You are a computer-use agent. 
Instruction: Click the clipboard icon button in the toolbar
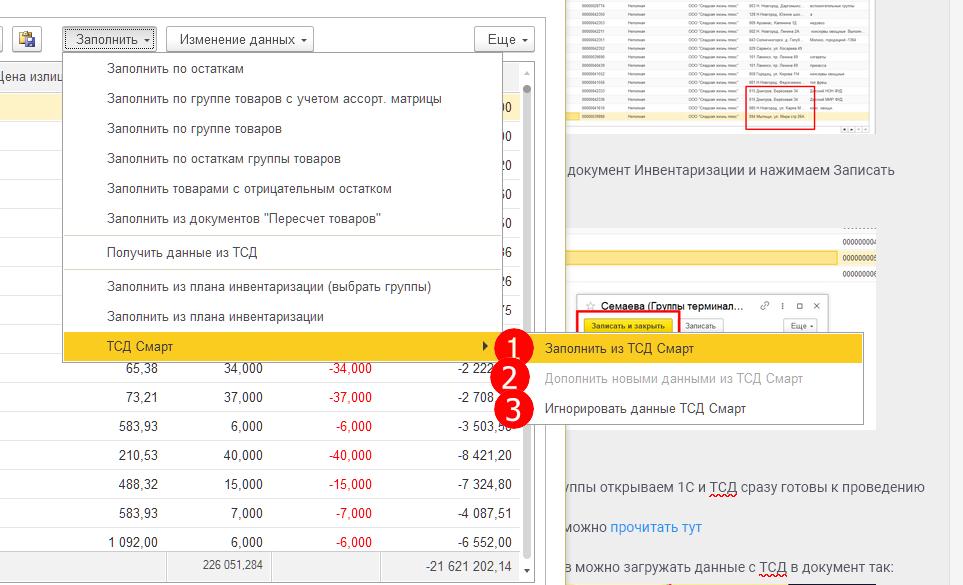pos(26,39)
